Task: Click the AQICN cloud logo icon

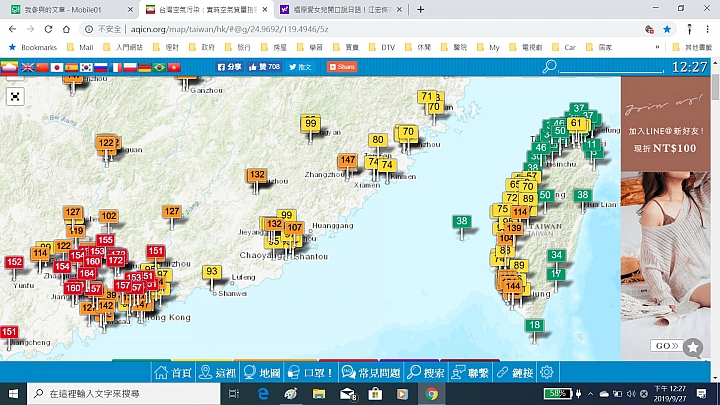Action: coord(9,67)
